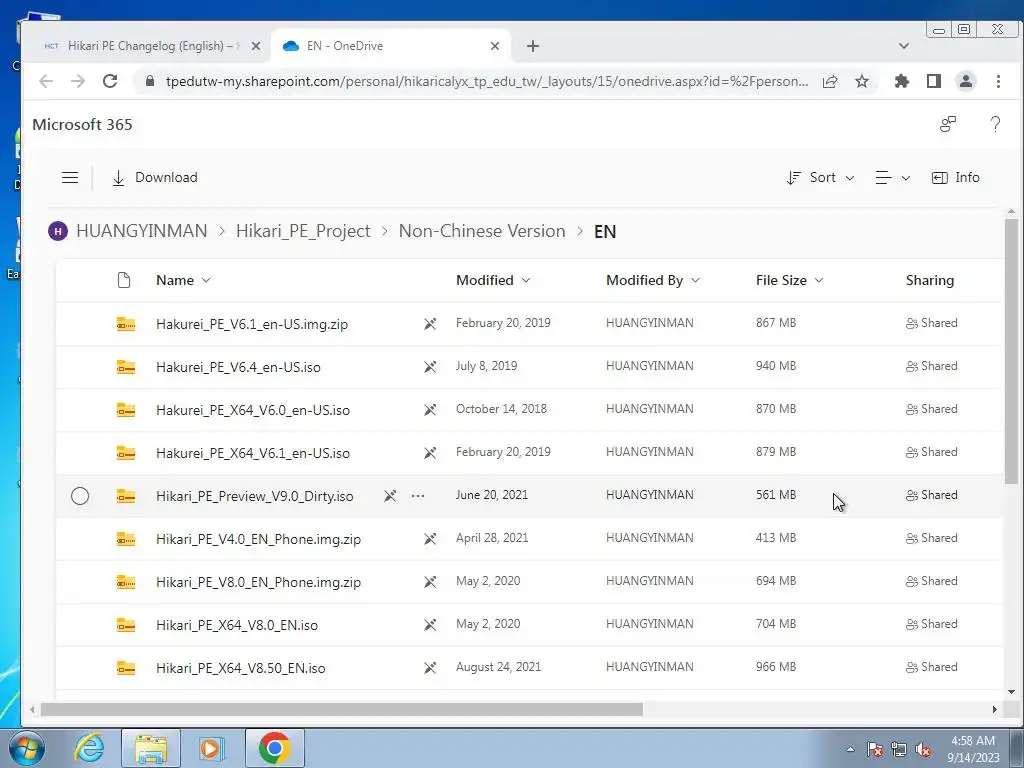Go to Non-Chinese Version breadcrumb folder
This screenshot has width=1024, height=768.
(x=482, y=231)
